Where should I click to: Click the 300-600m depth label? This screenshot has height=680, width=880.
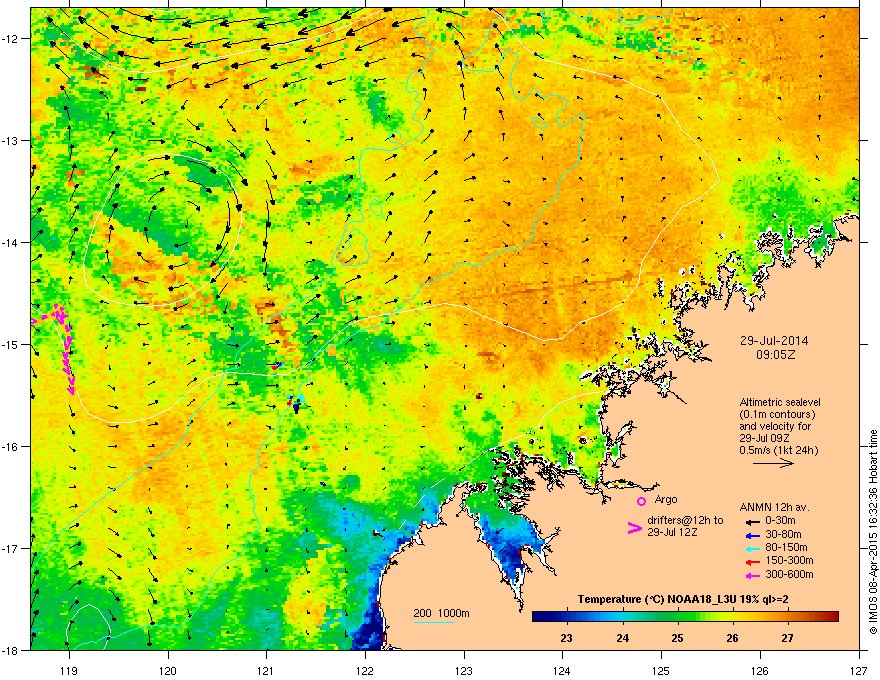(x=789, y=575)
